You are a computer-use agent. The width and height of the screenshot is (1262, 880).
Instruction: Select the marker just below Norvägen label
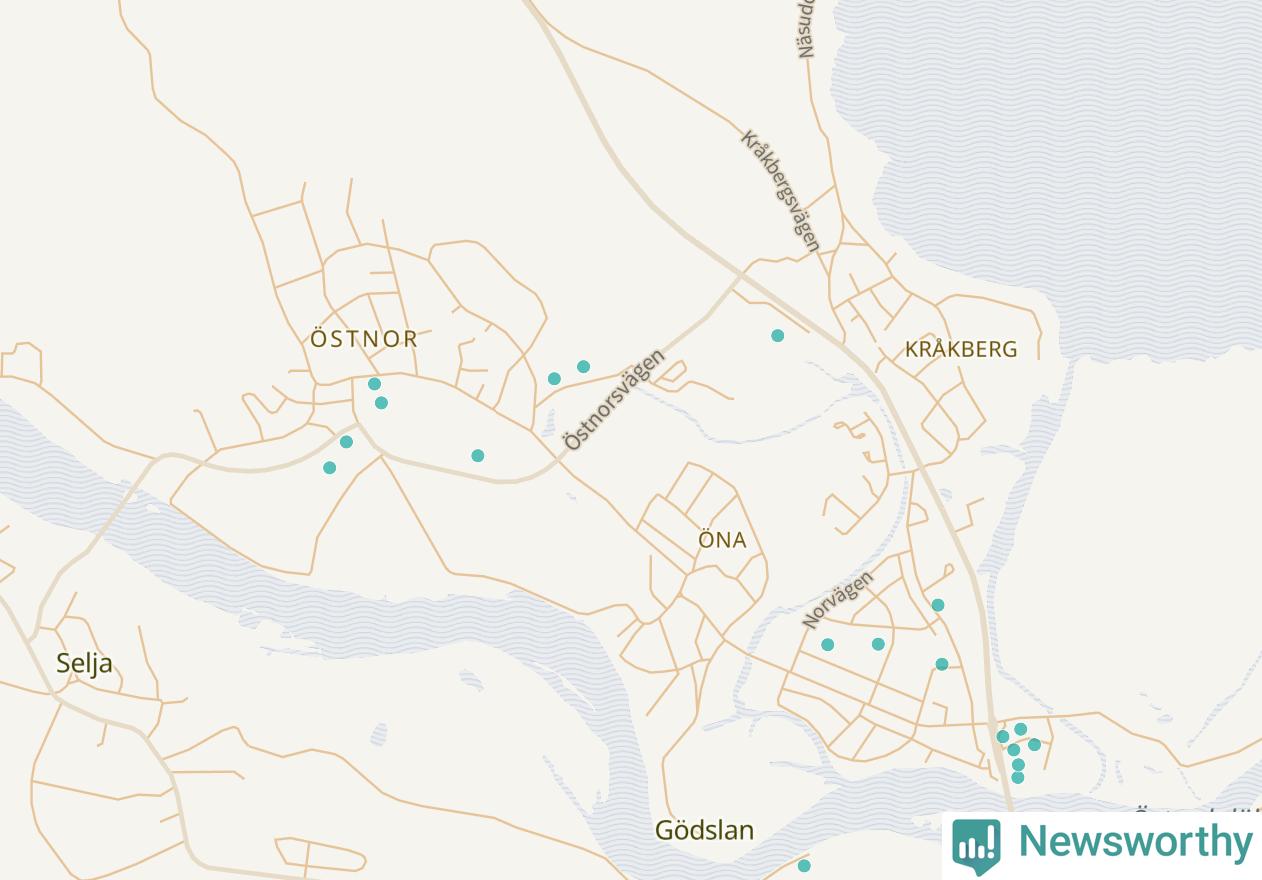point(828,645)
